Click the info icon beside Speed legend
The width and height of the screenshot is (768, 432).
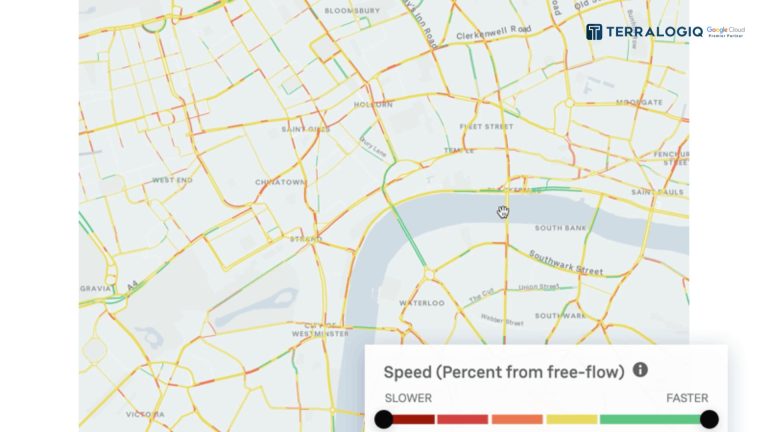pyautogui.click(x=640, y=370)
